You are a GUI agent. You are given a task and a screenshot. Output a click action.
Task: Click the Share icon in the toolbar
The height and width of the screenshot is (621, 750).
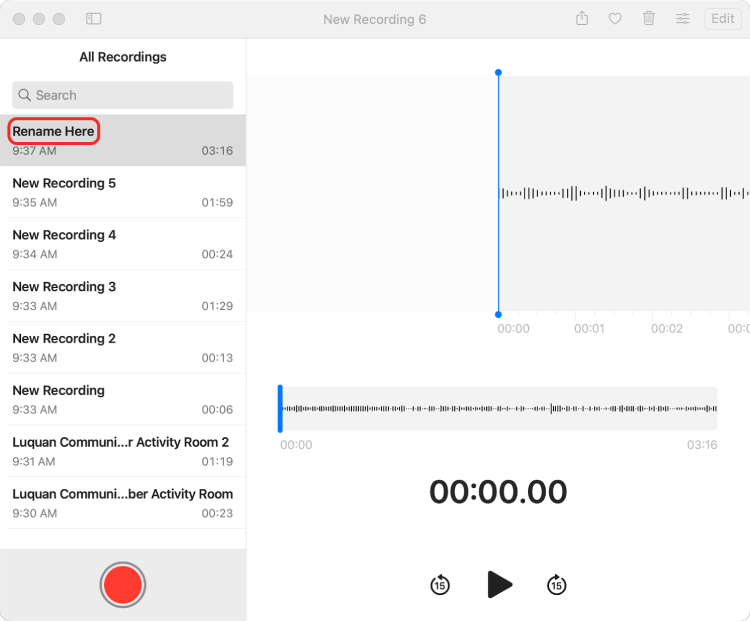(x=582, y=19)
